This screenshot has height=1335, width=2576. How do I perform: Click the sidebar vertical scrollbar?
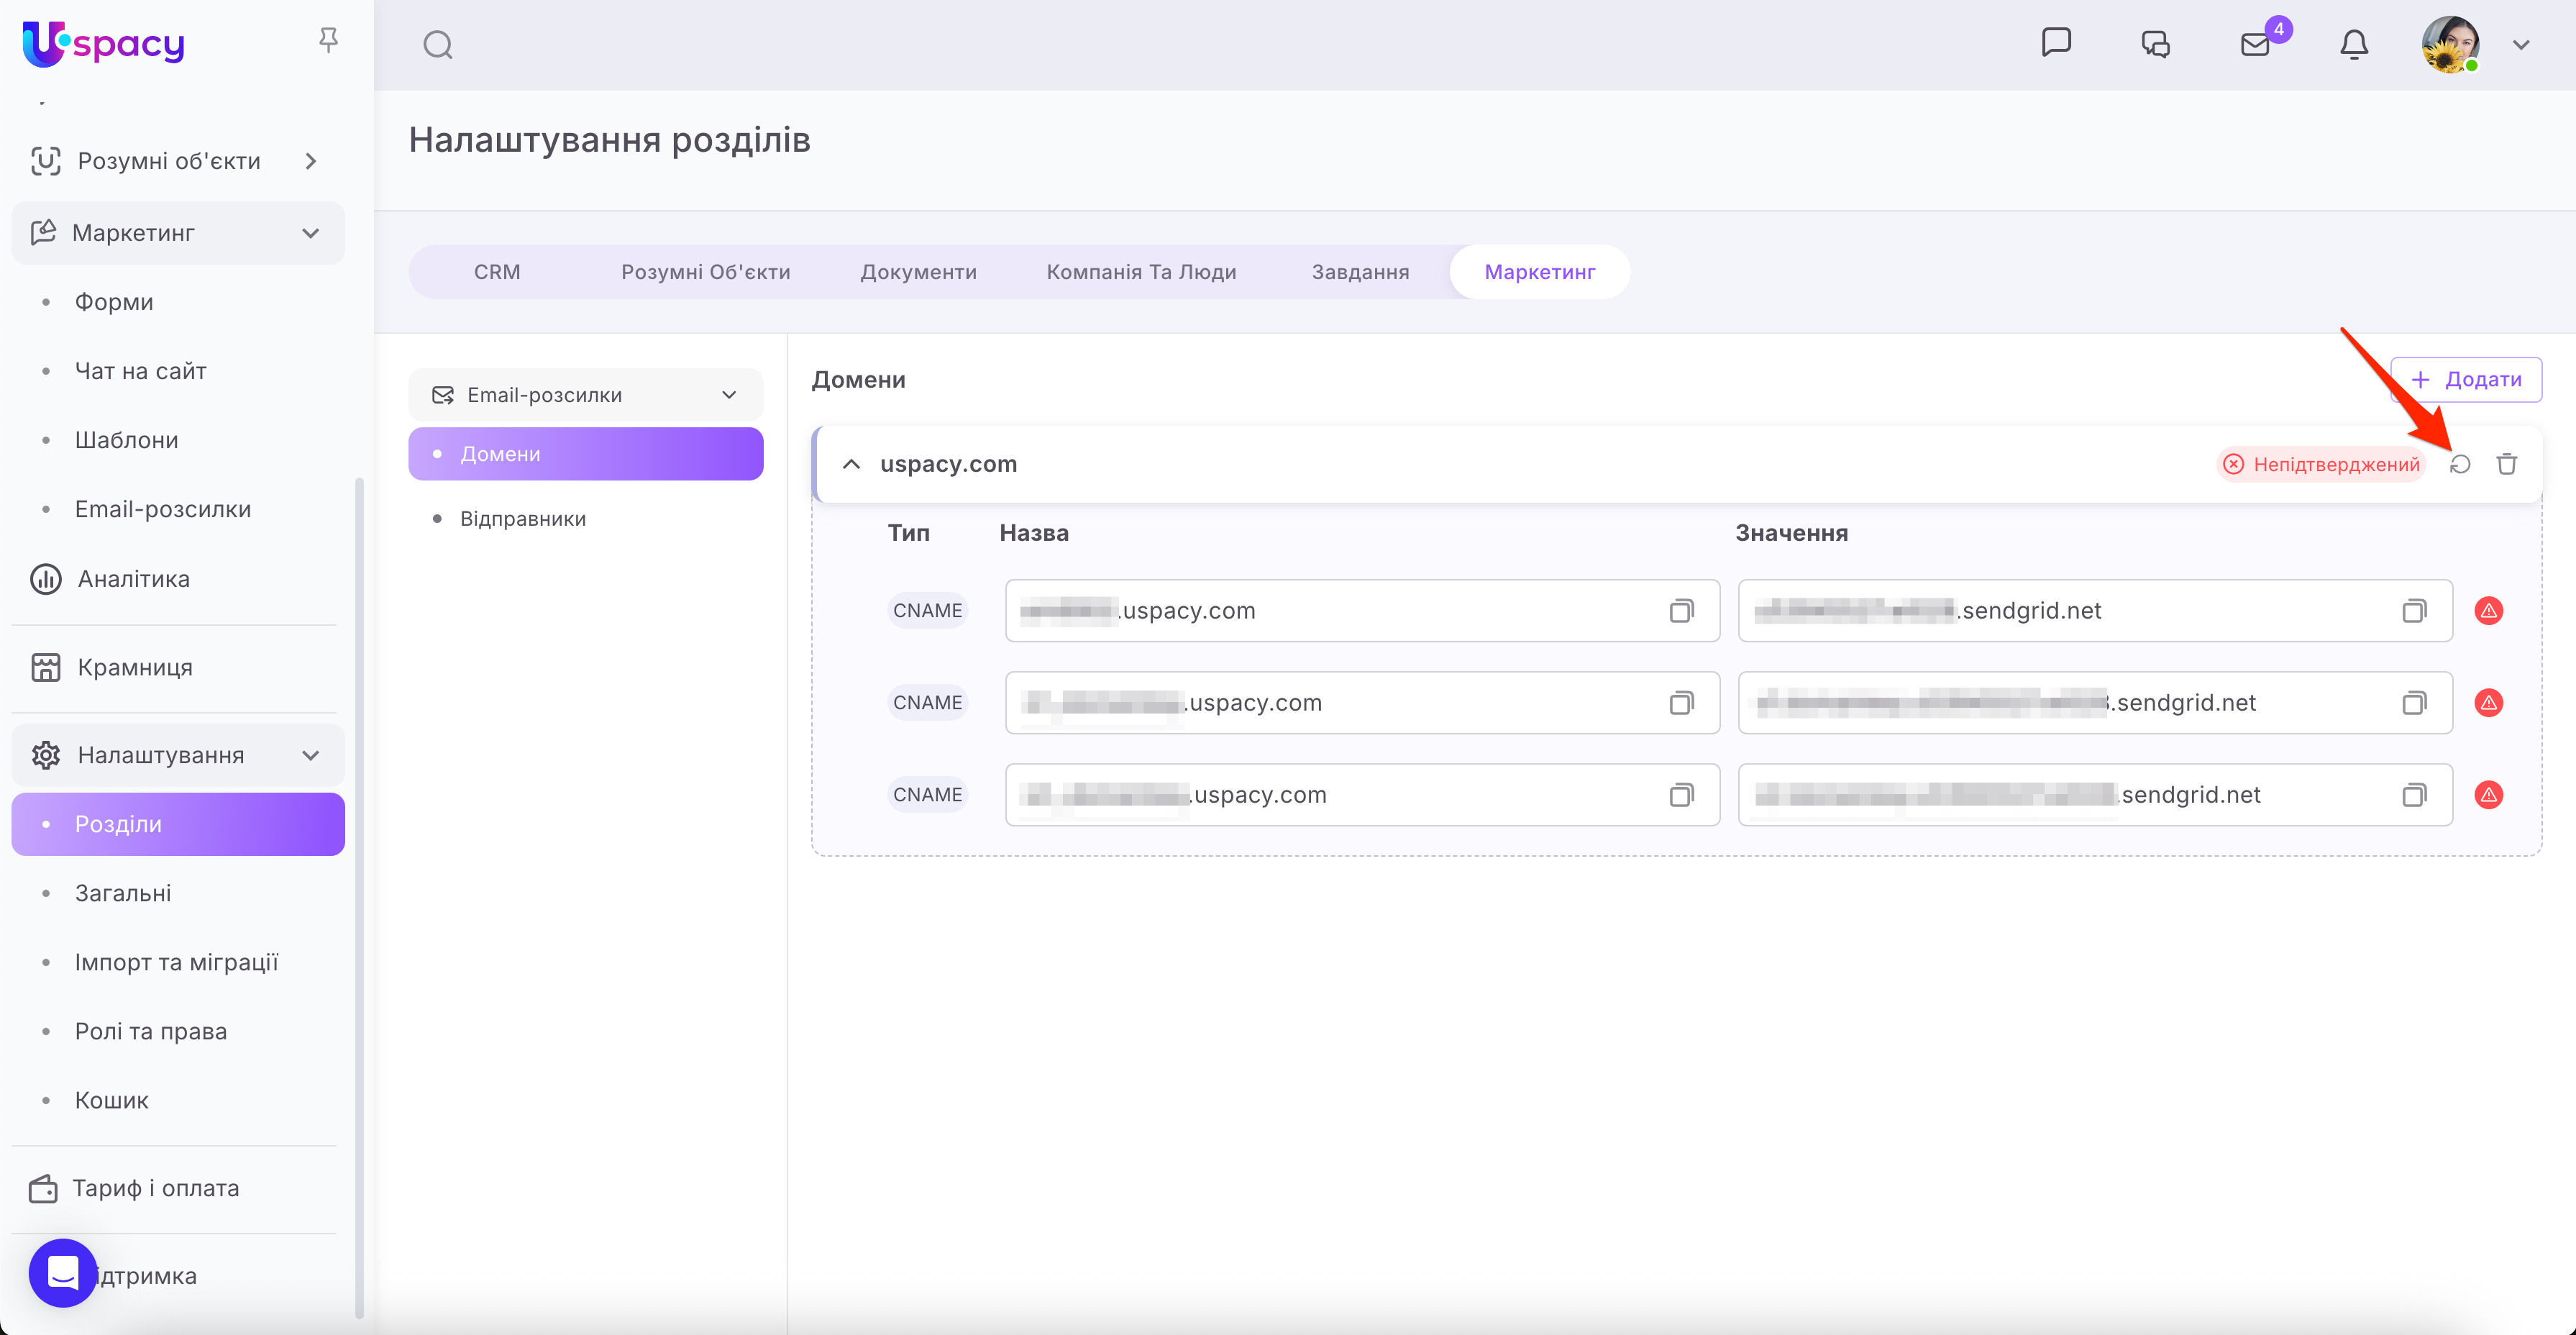pyautogui.click(x=359, y=900)
